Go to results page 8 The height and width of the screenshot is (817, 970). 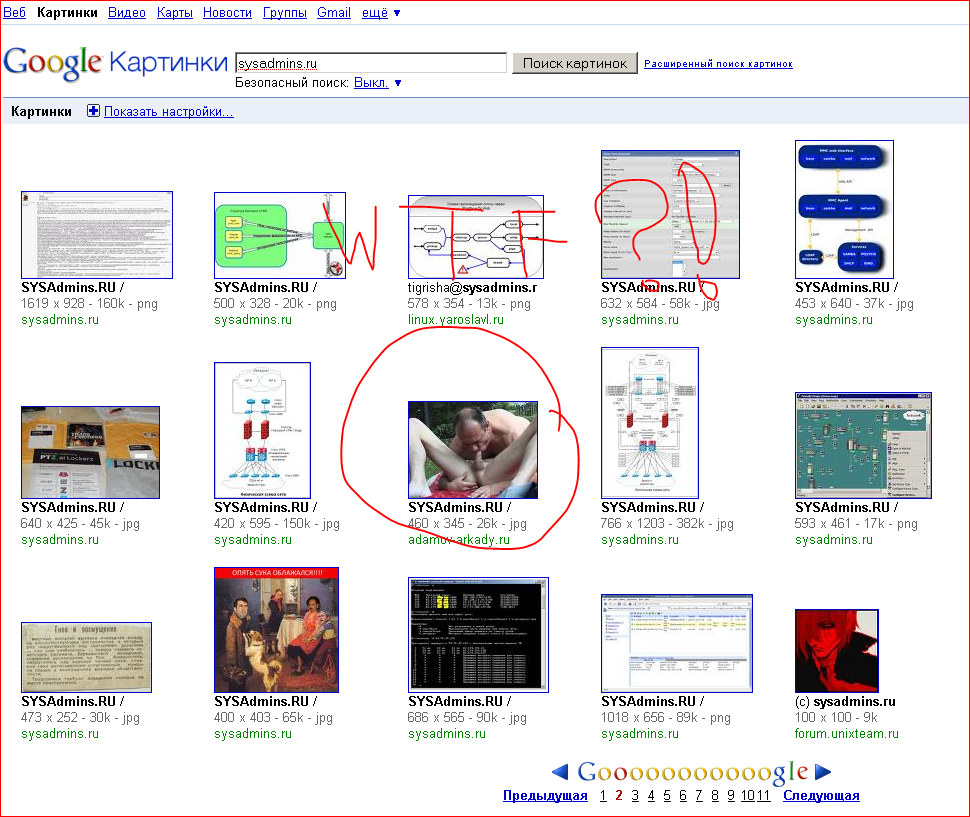coord(715,795)
